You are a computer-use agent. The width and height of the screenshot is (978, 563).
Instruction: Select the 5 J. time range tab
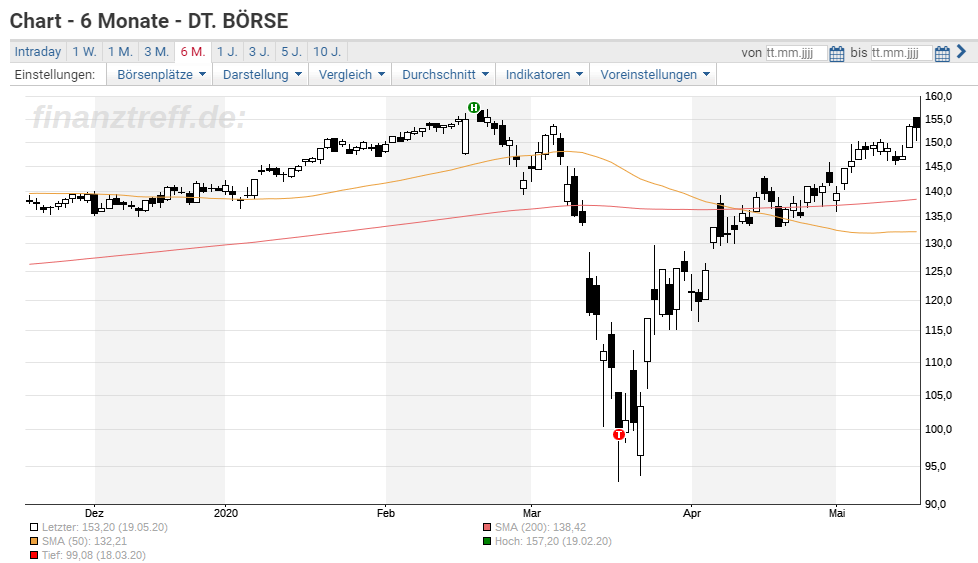pyautogui.click(x=291, y=52)
